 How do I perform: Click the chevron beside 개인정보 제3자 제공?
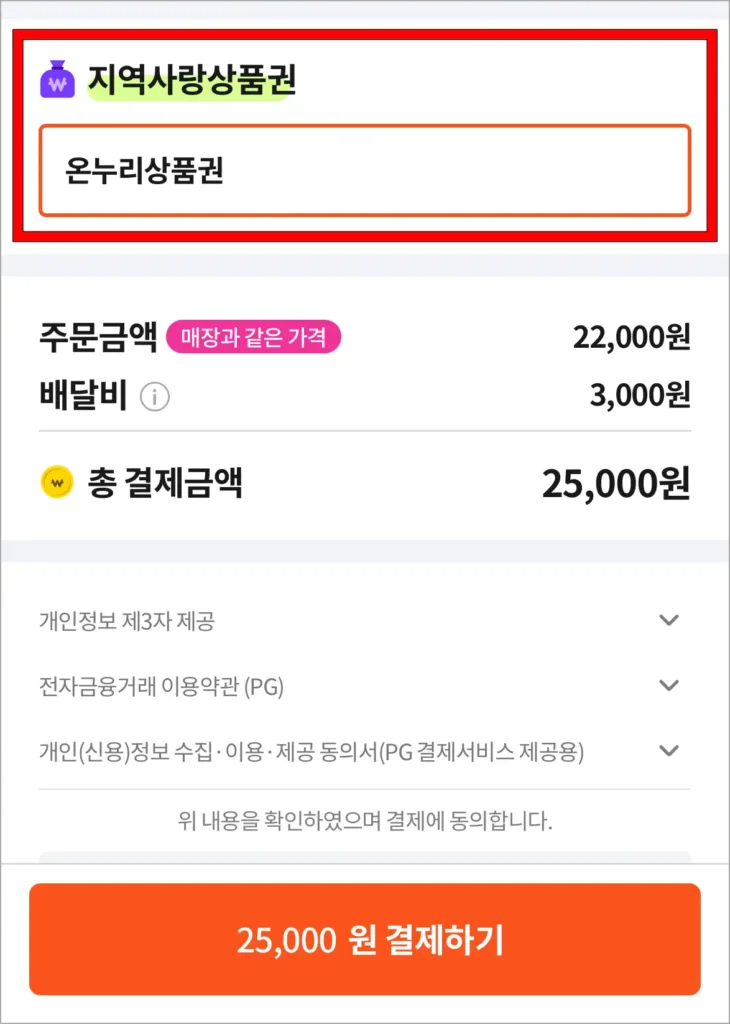click(x=670, y=620)
